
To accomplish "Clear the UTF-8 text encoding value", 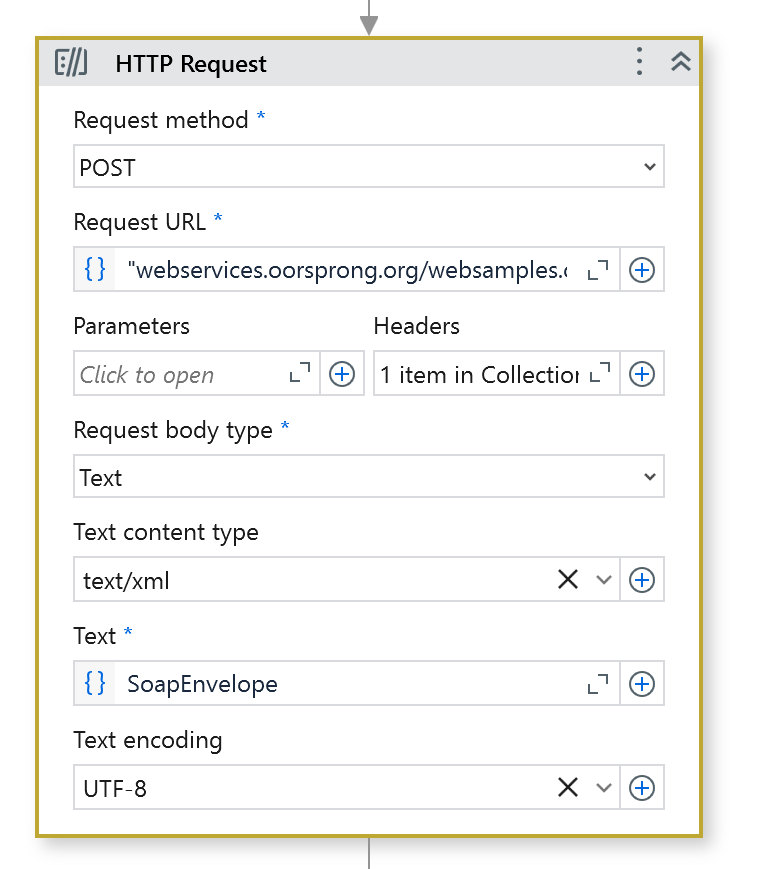I will (568, 788).
